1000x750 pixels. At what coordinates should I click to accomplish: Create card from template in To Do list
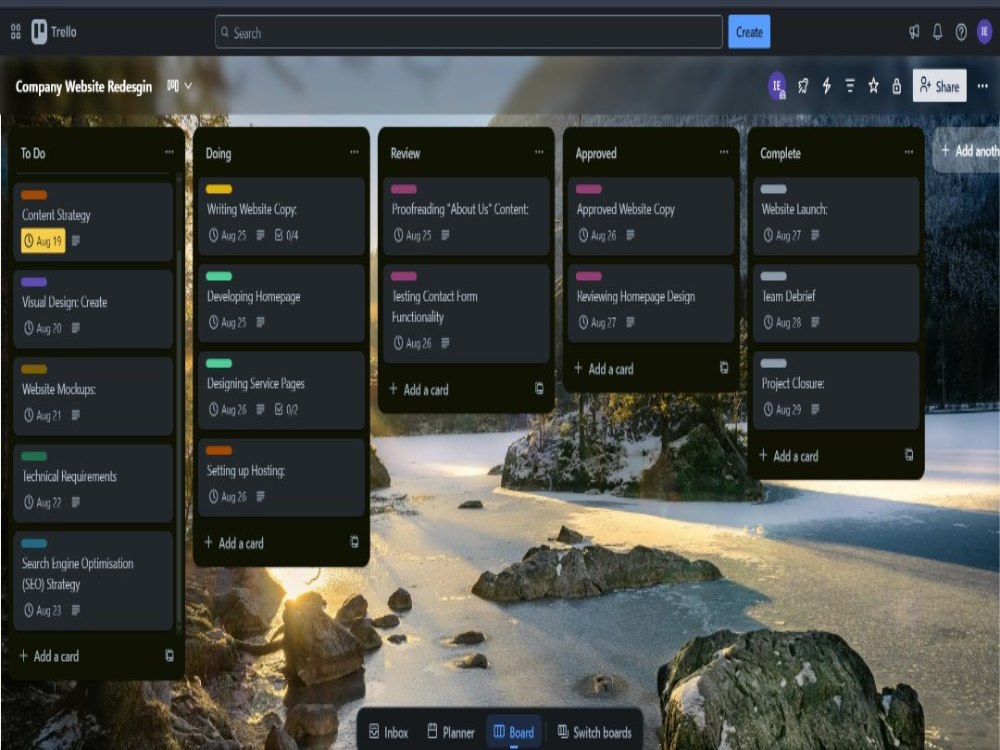pyautogui.click(x=169, y=656)
